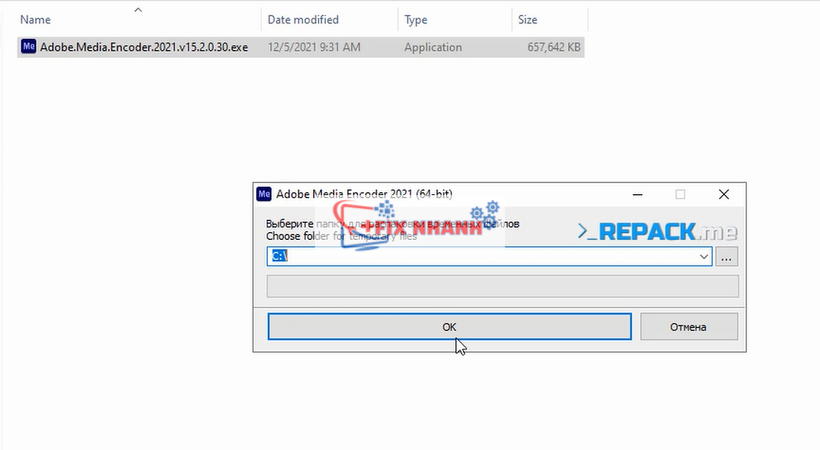Expand the temporary folder path dropdown
The width and height of the screenshot is (820, 450).
tap(705, 257)
